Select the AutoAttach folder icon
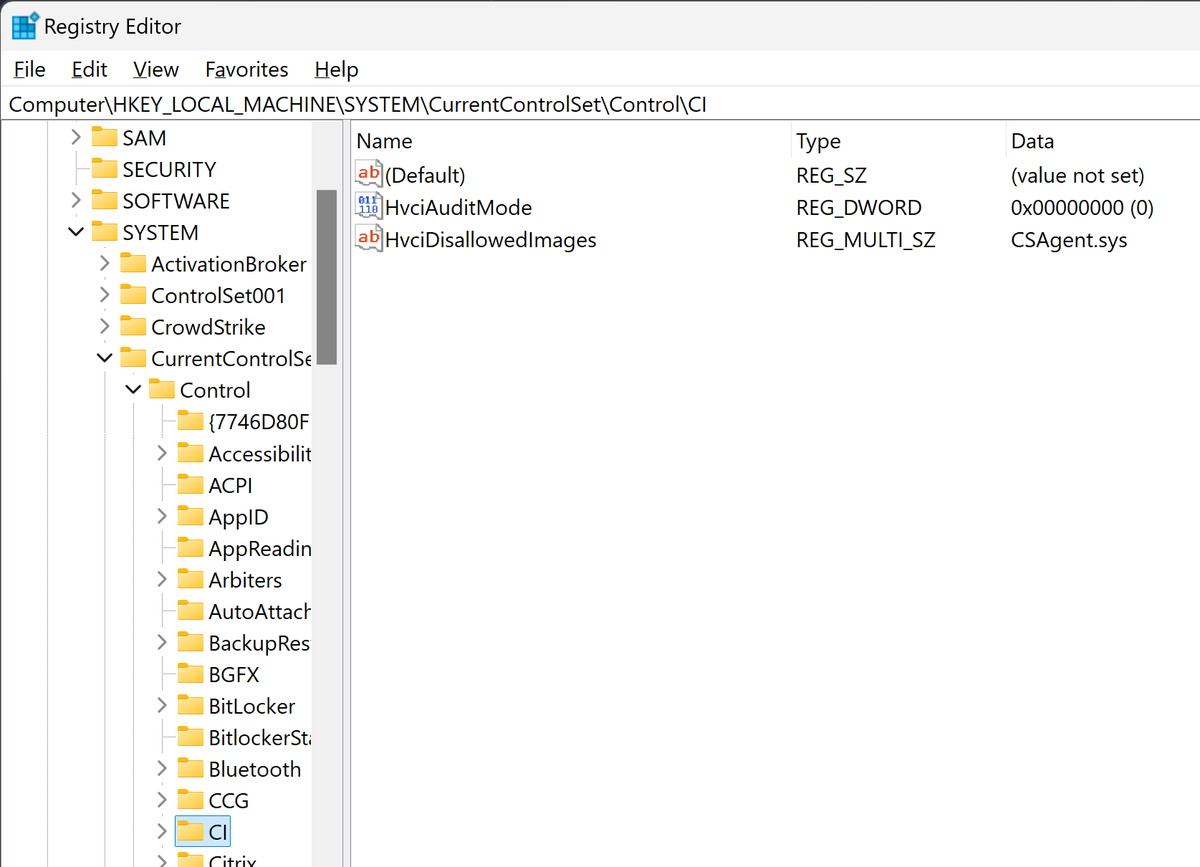This screenshot has height=867, width=1200. (191, 611)
